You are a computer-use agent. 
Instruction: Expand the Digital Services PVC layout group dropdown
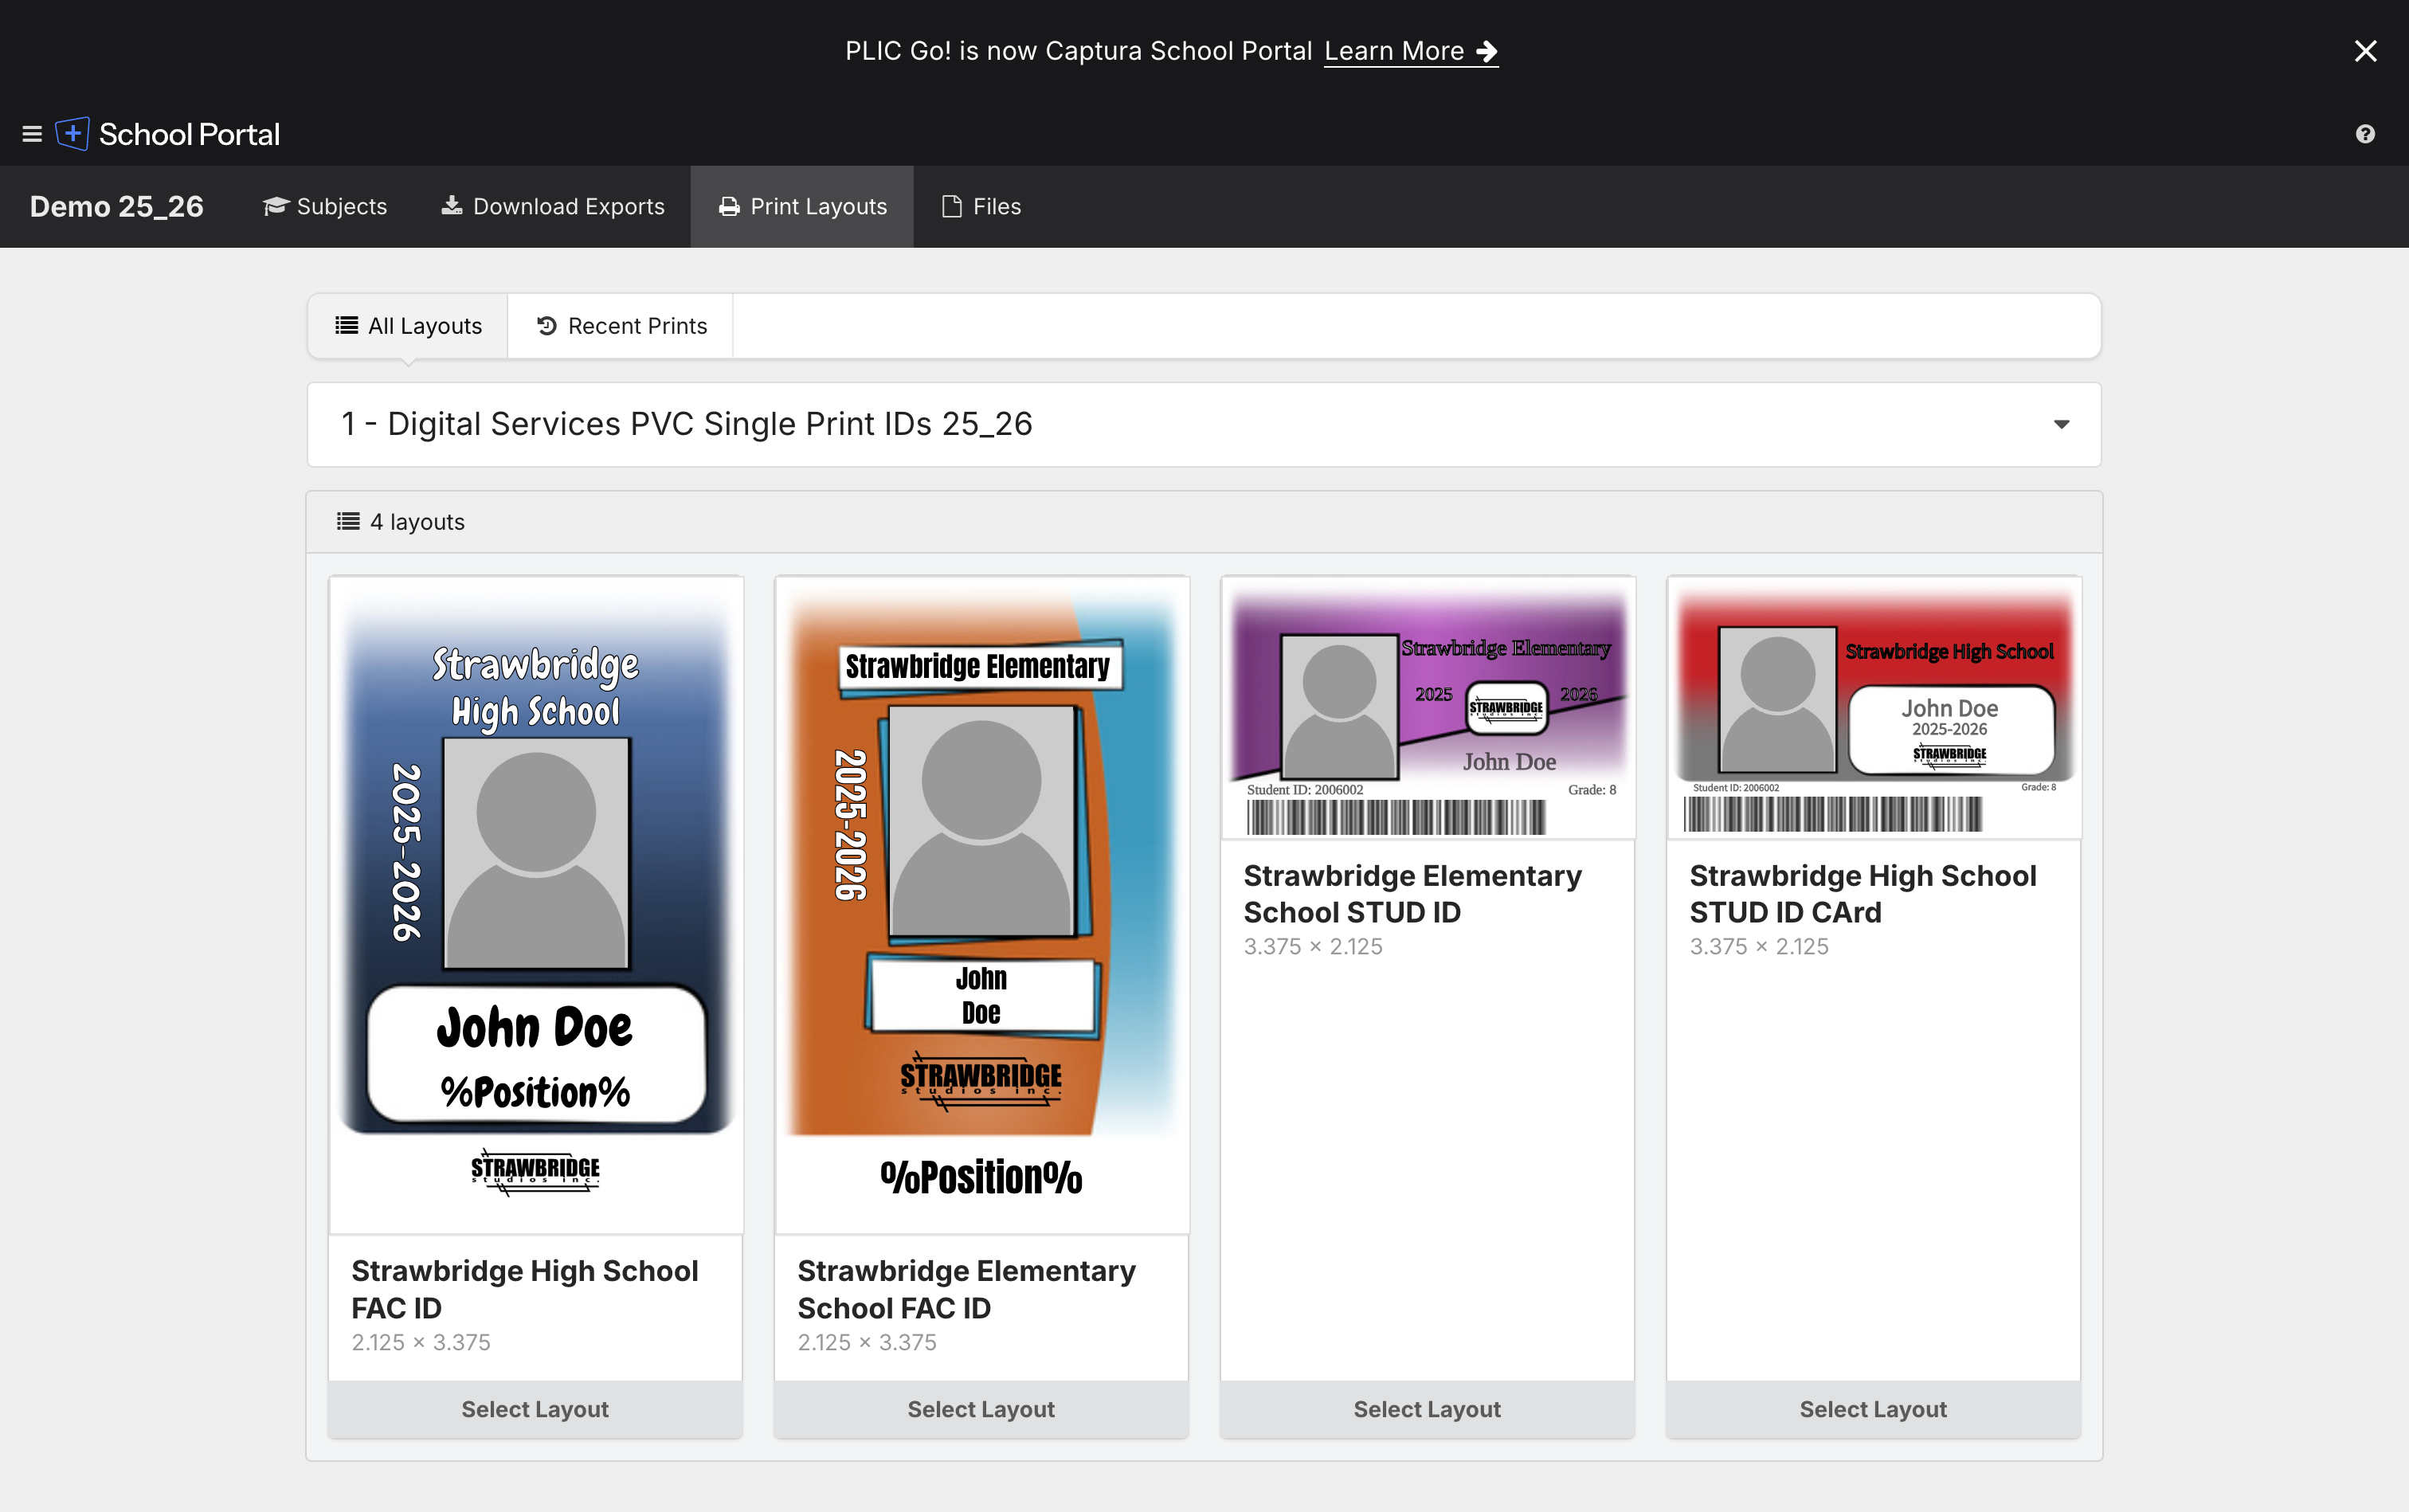(x=1204, y=424)
